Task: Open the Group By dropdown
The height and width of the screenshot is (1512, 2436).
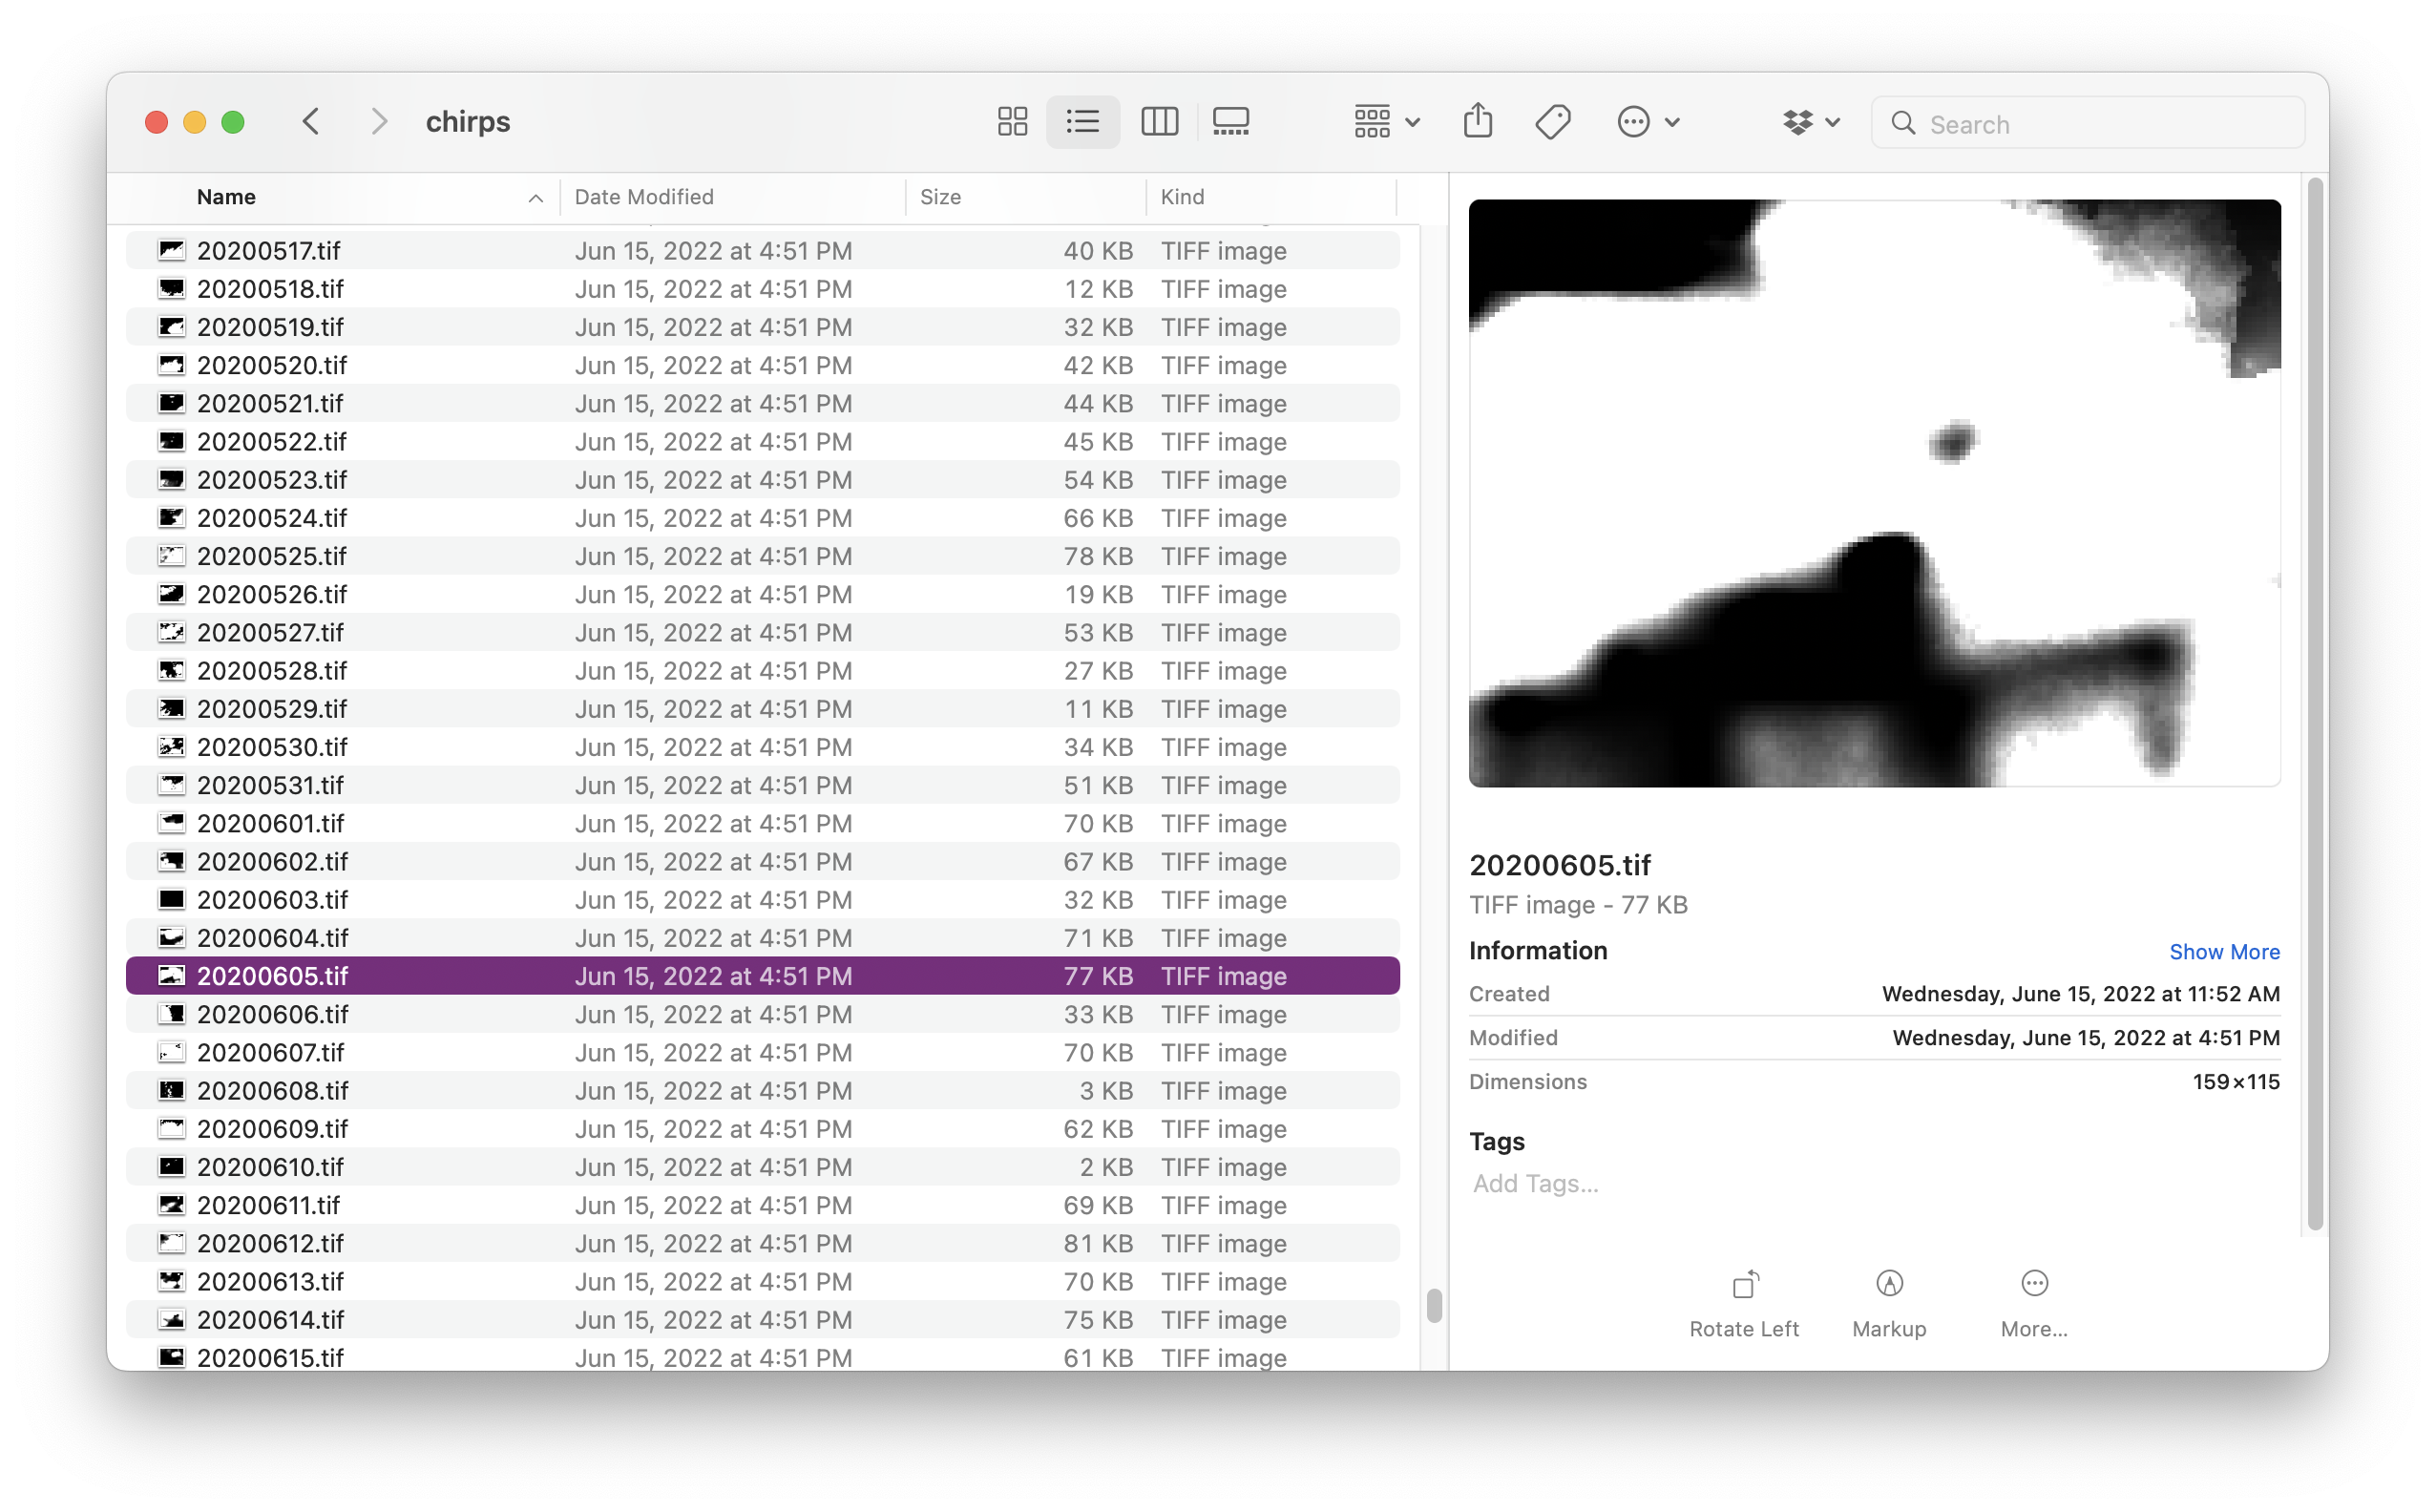Action: coord(1385,122)
